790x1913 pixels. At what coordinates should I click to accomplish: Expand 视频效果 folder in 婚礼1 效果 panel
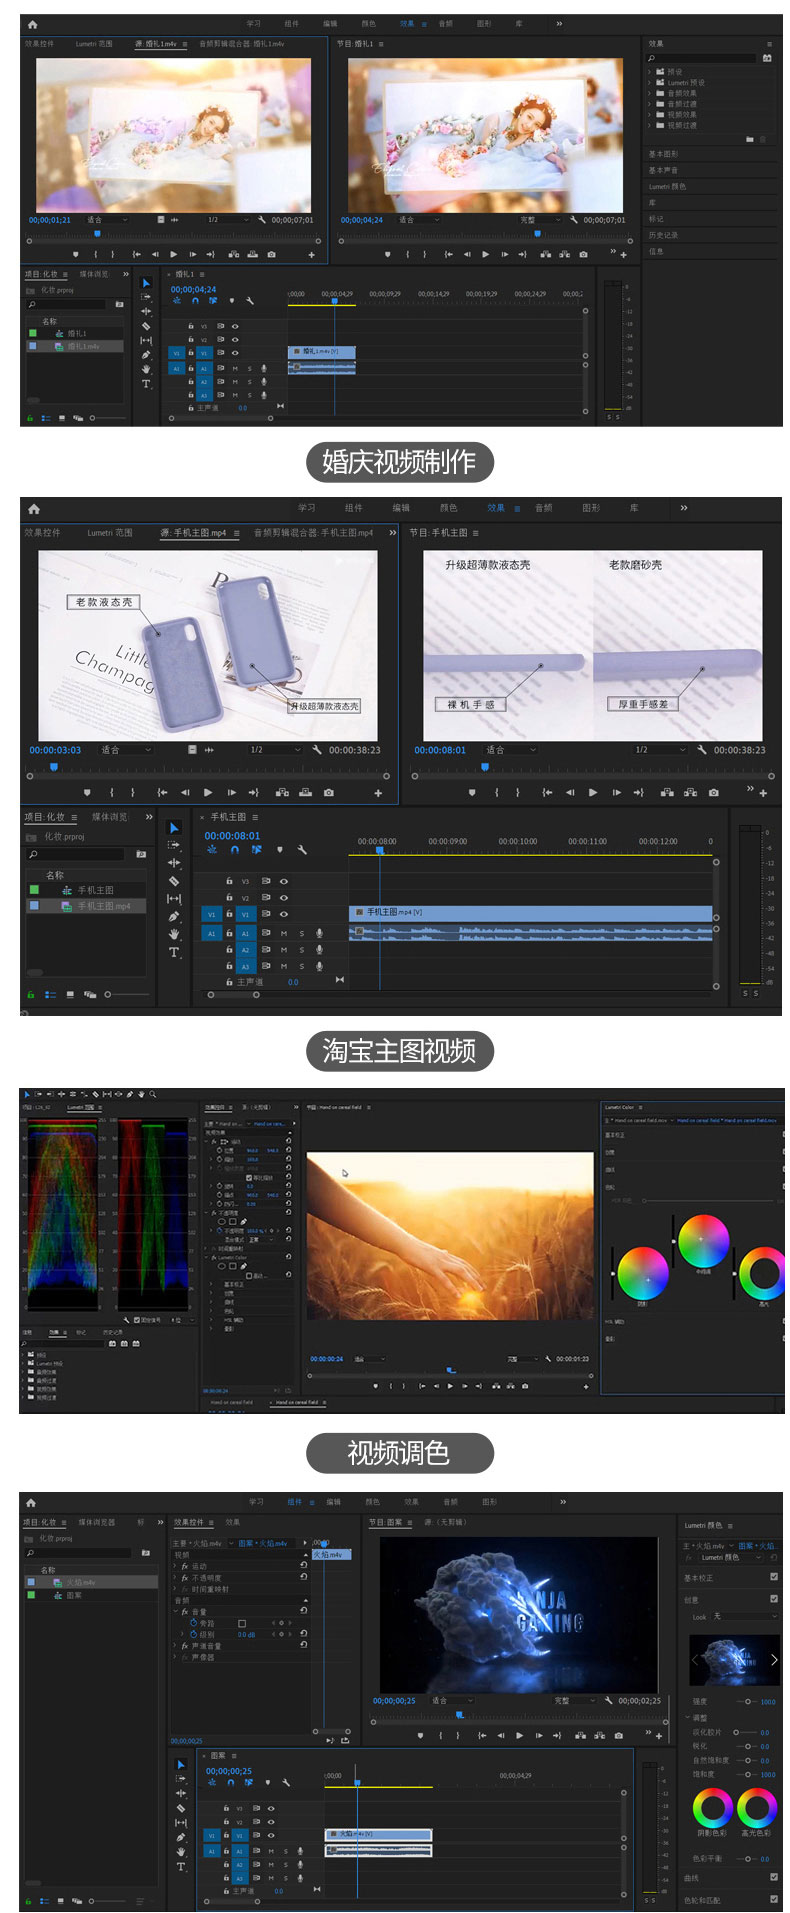tap(649, 114)
